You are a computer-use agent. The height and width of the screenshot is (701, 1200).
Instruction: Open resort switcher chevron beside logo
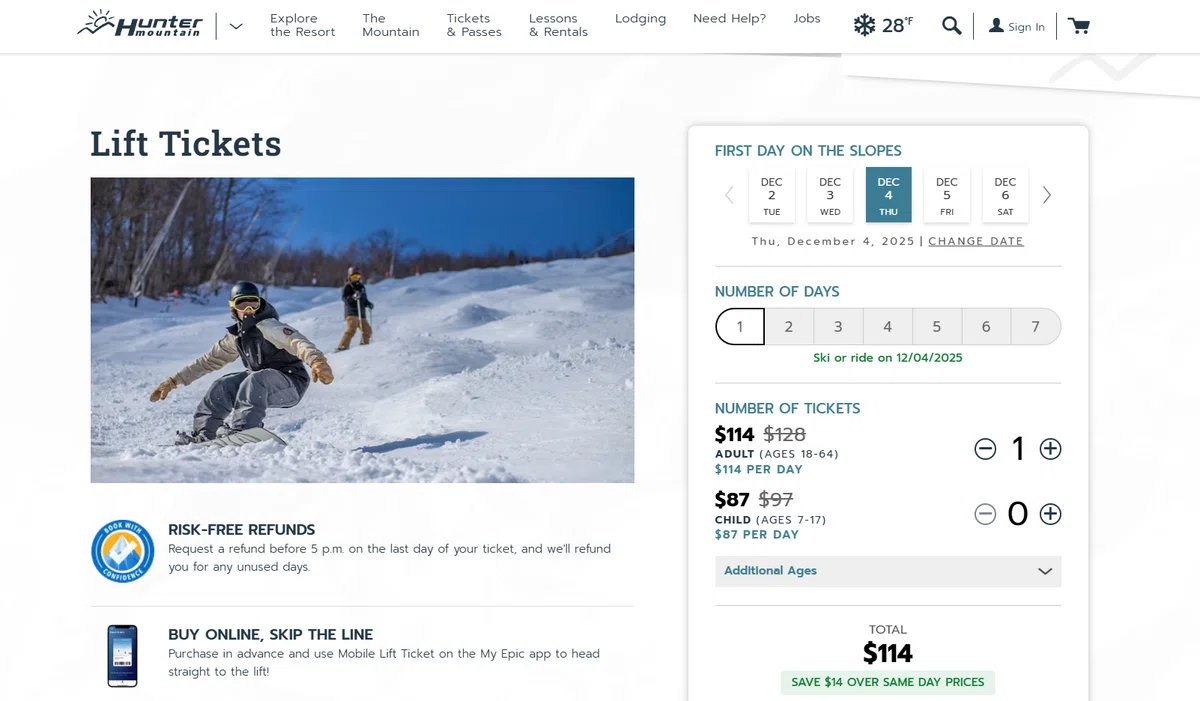tap(236, 26)
